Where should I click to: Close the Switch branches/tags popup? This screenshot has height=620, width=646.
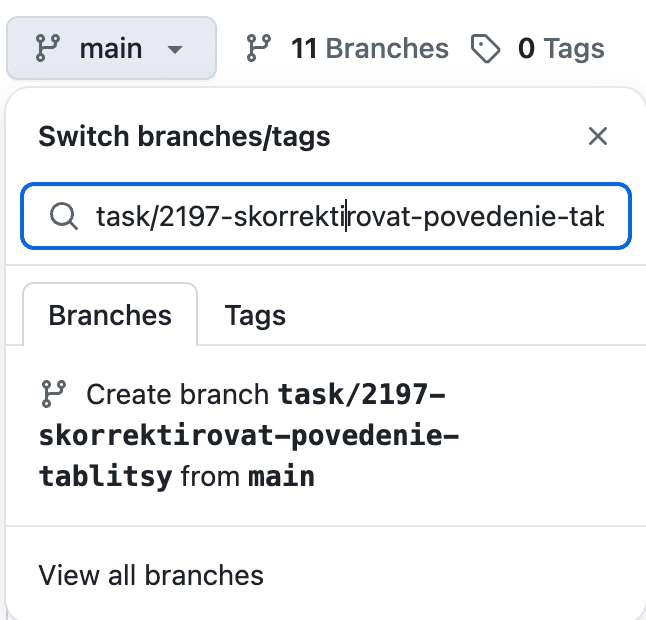coord(598,136)
